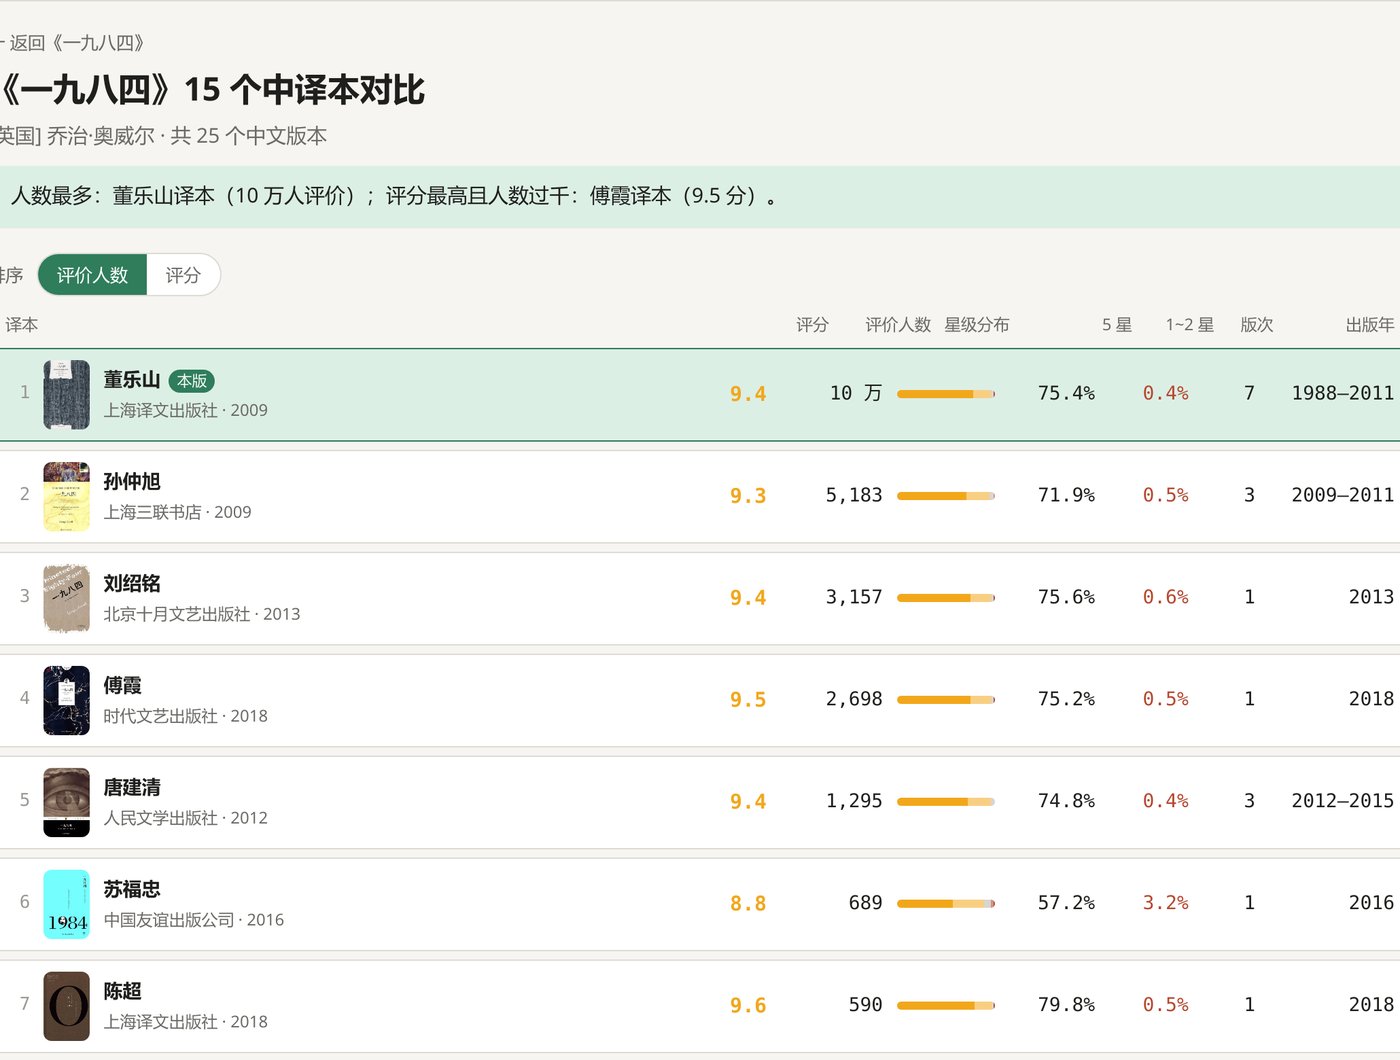
Task: Open translator link 刘绍铭
Action: pos(132,584)
